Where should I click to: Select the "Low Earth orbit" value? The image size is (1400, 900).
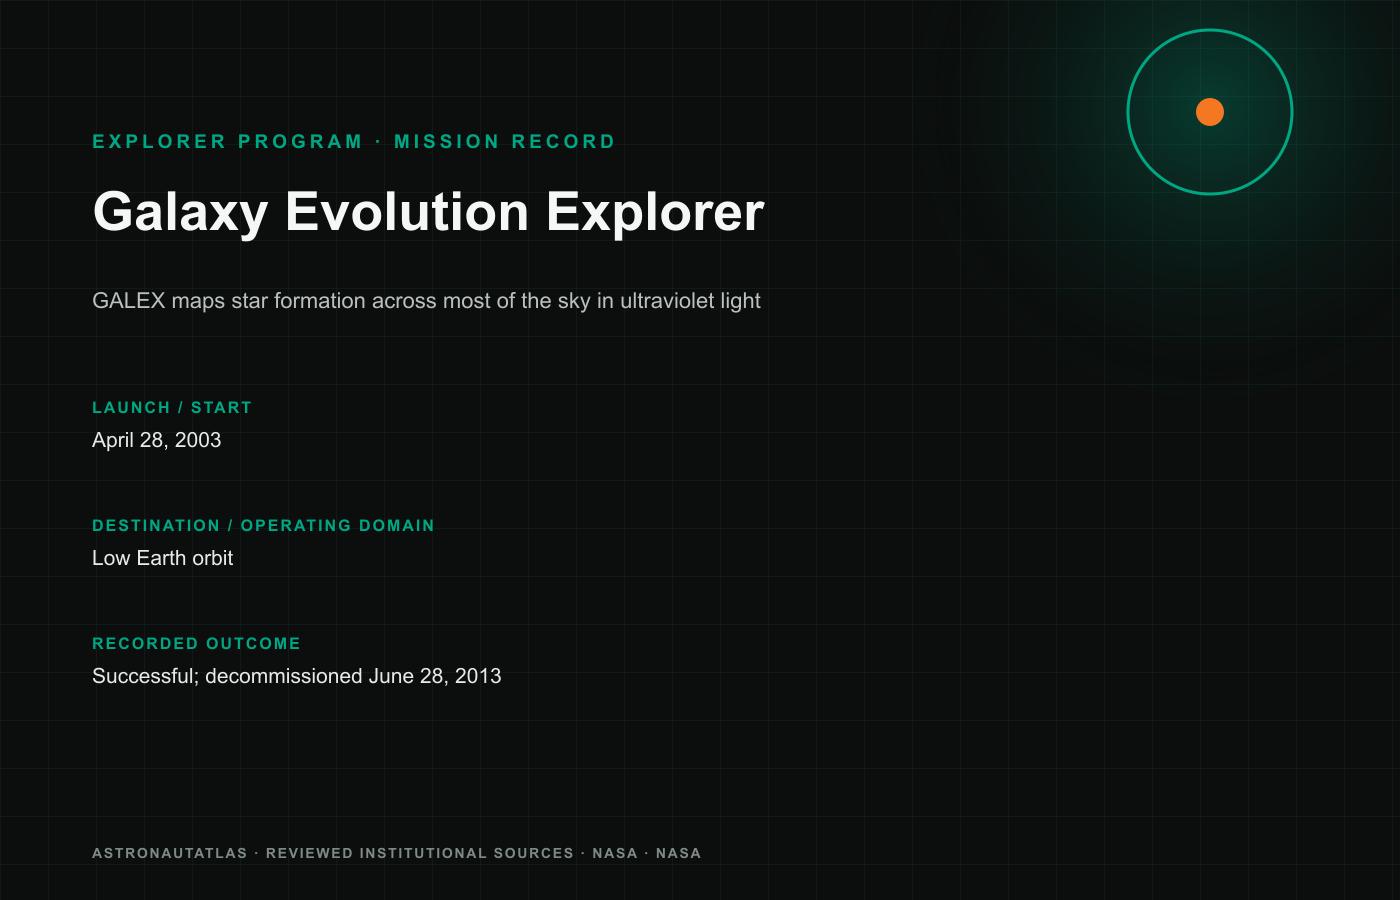click(162, 558)
